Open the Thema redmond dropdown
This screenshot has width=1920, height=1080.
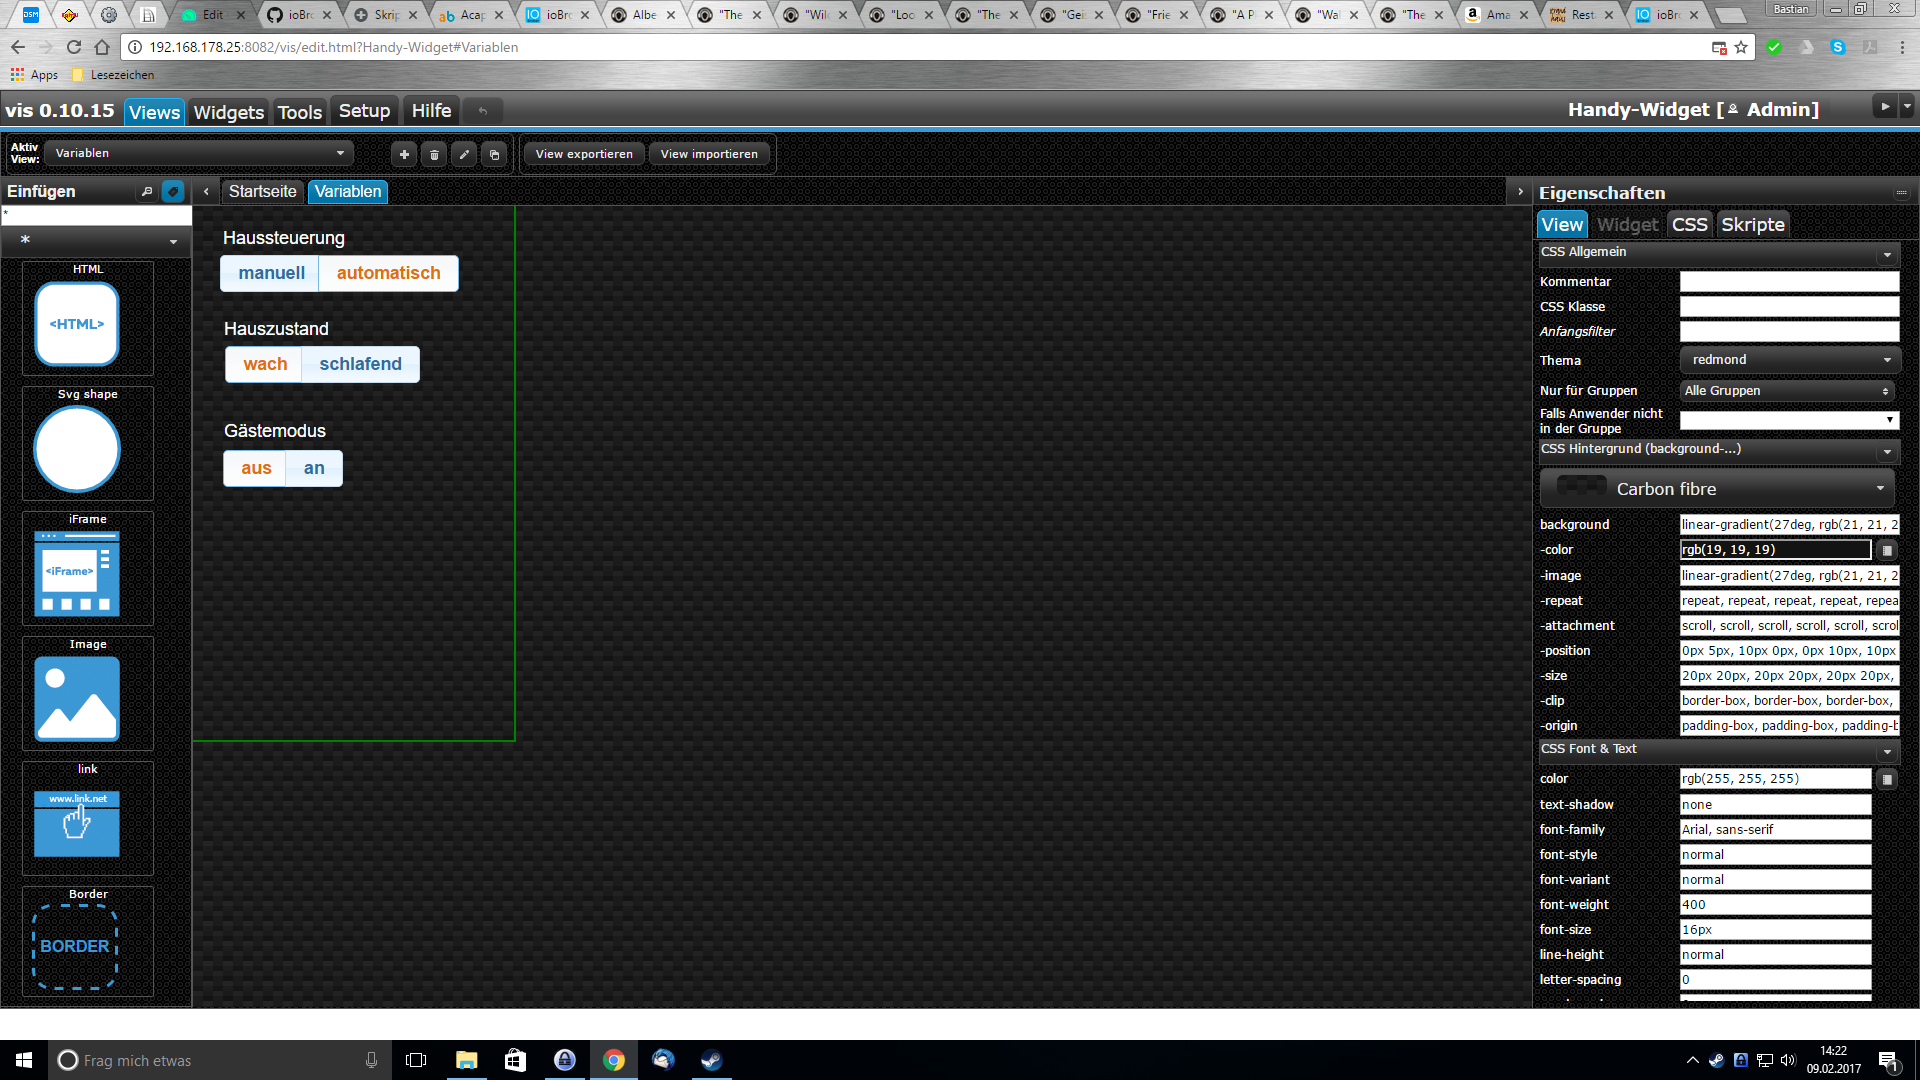click(1789, 360)
